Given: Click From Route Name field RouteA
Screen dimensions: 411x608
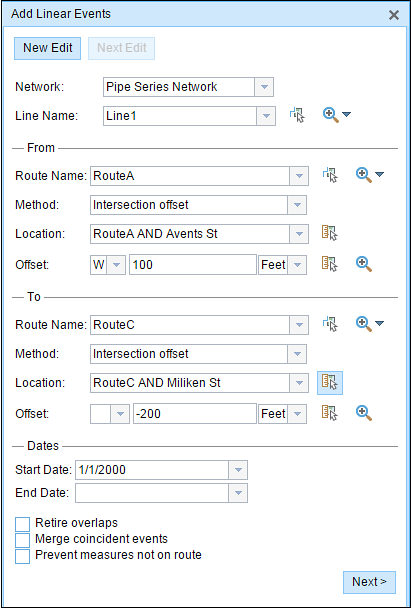Looking at the screenshot, I should (x=190, y=176).
